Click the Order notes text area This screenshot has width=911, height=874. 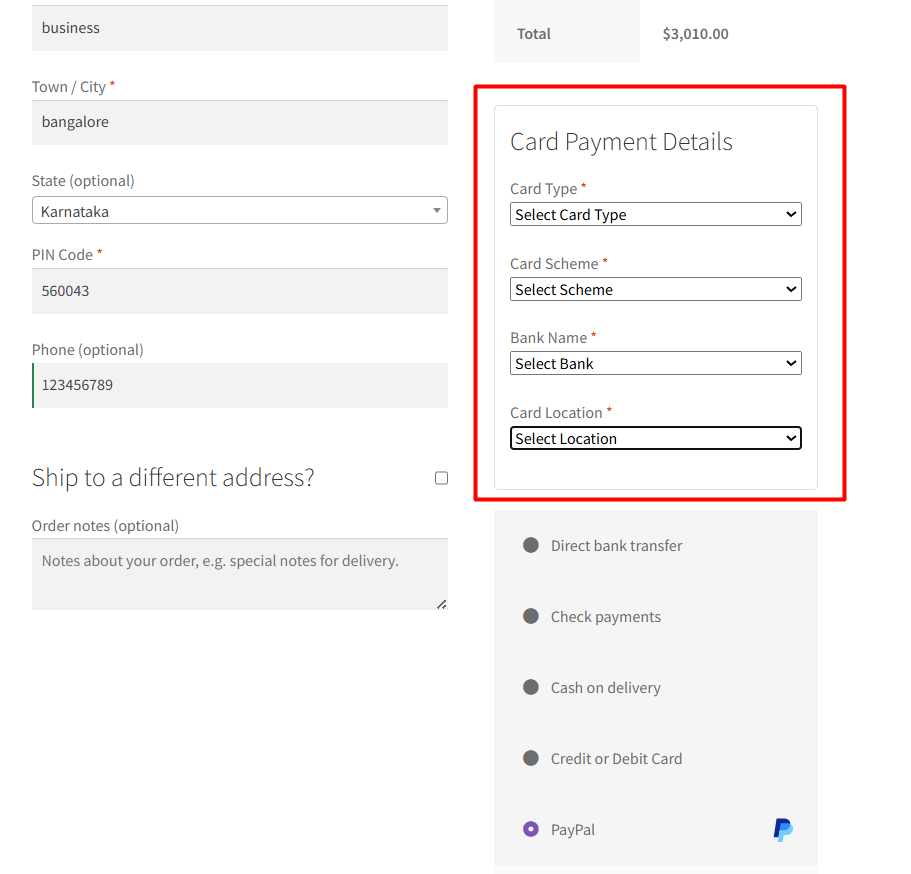pyautogui.click(x=239, y=573)
